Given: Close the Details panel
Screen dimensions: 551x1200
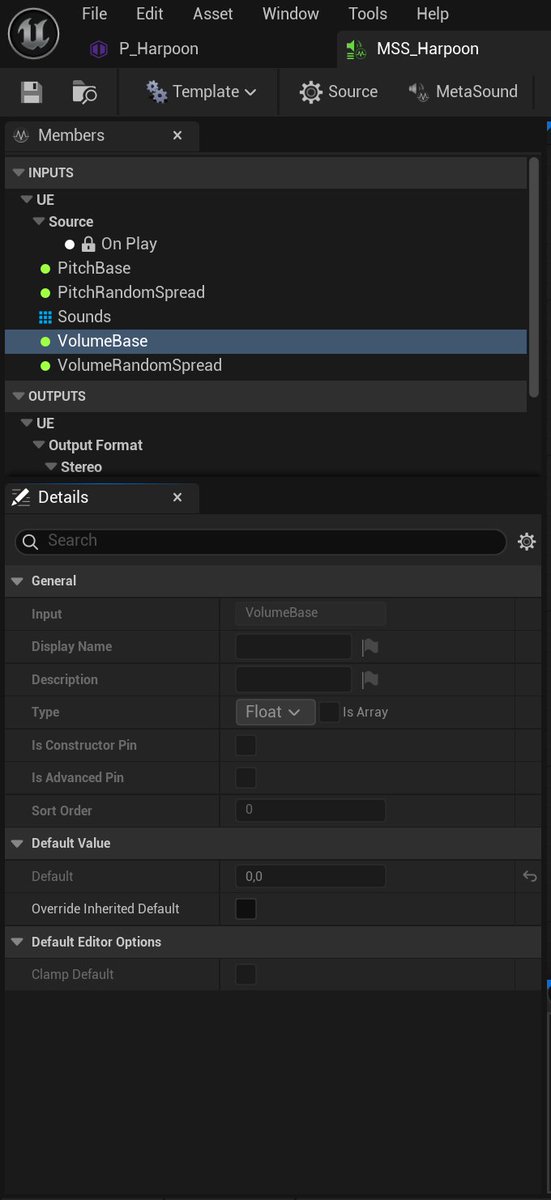Looking at the screenshot, I should tap(178, 497).
